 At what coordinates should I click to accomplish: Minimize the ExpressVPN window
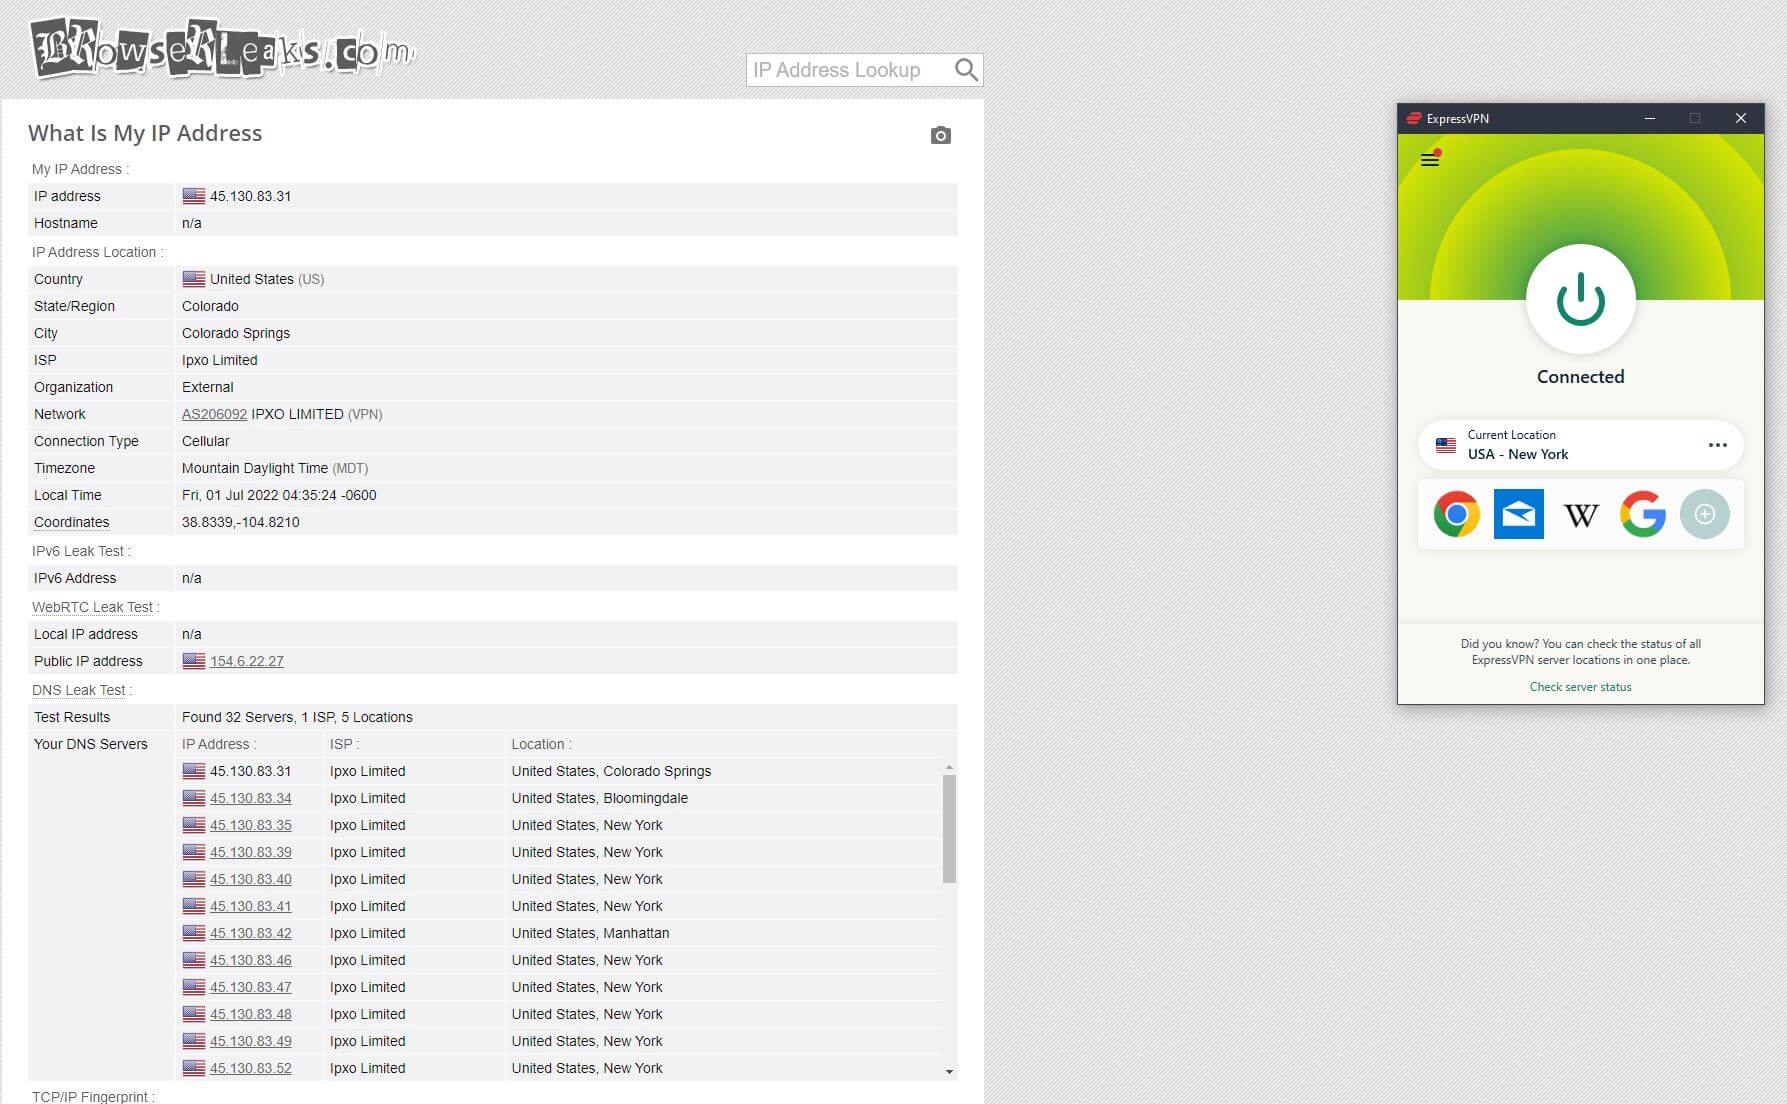point(1650,118)
